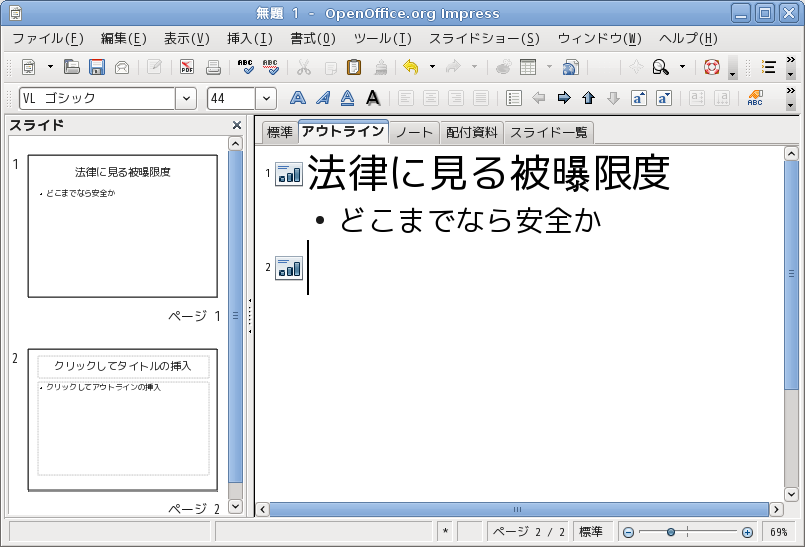Switch to the 標準 view tab

280,133
